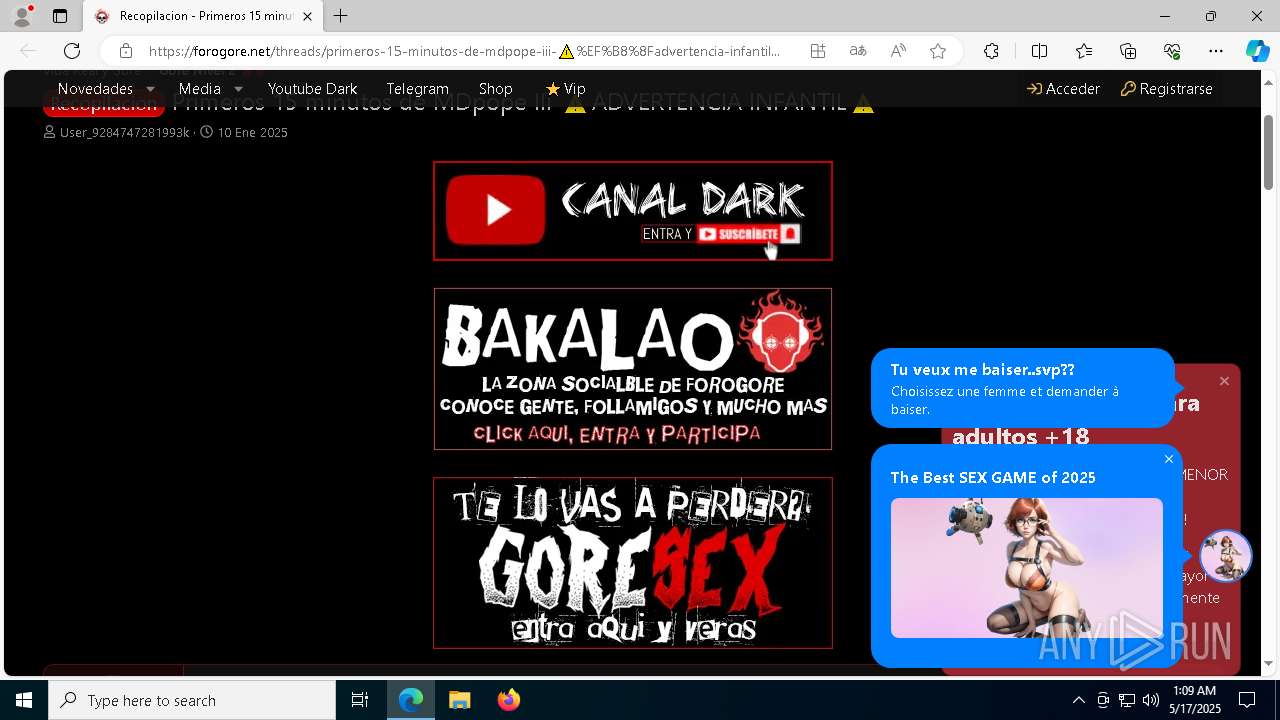
Task: Close the Recopilacion browser tab
Action: click(x=307, y=16)
